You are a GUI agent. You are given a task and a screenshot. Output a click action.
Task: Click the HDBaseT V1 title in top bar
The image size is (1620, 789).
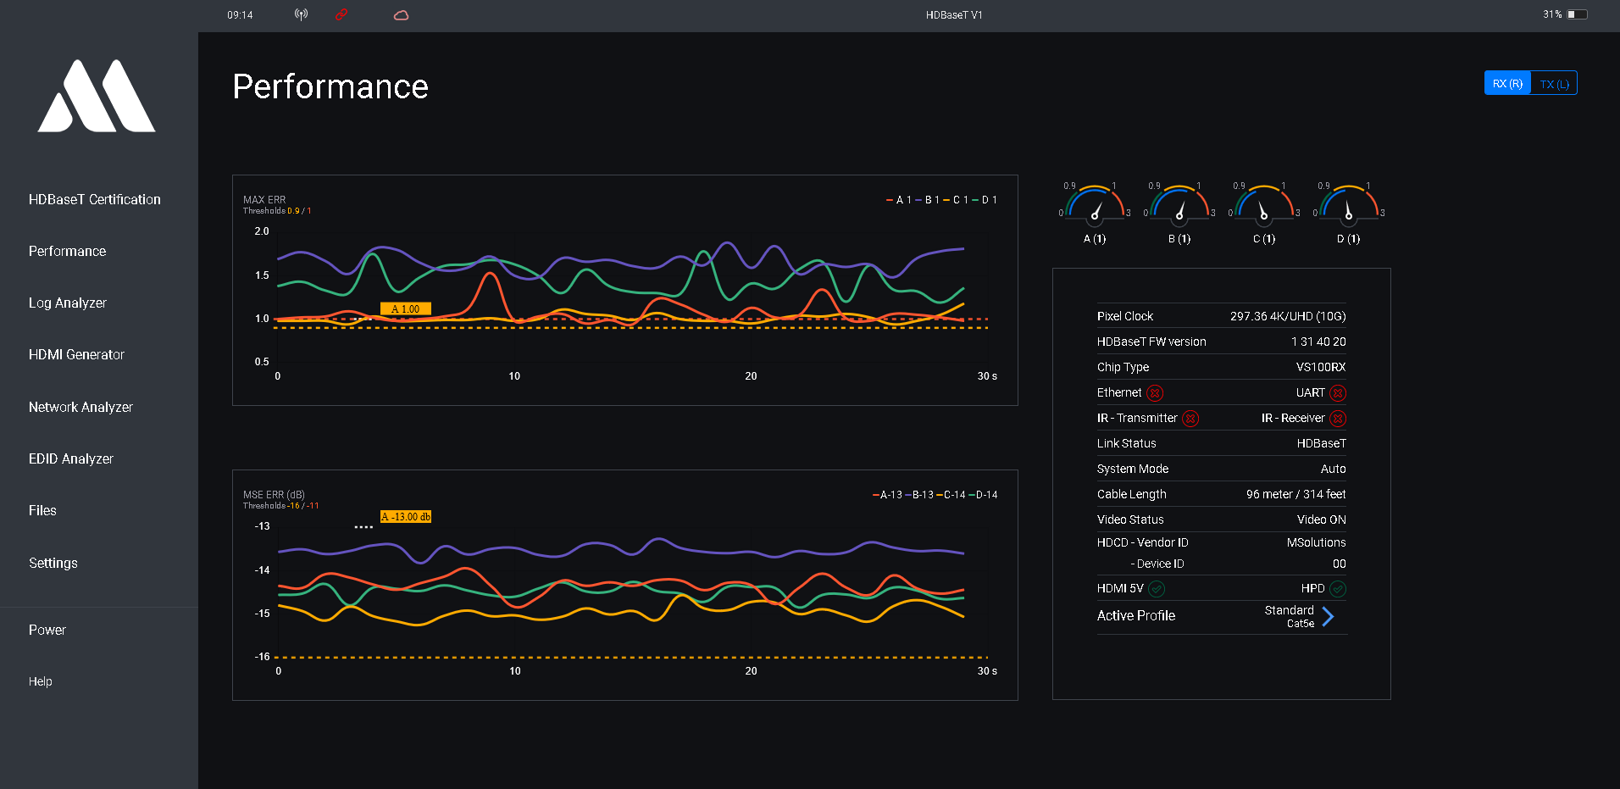click(954, 15)
